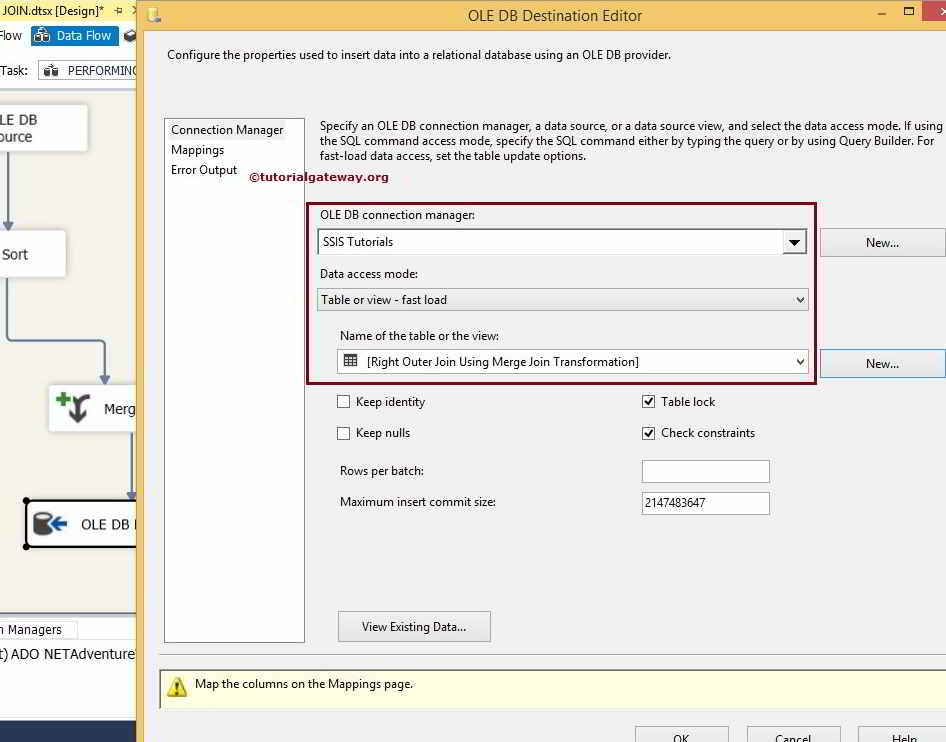Screen dimensions: 946x742
Task: Click View Existing Data button
Action: 414,627
